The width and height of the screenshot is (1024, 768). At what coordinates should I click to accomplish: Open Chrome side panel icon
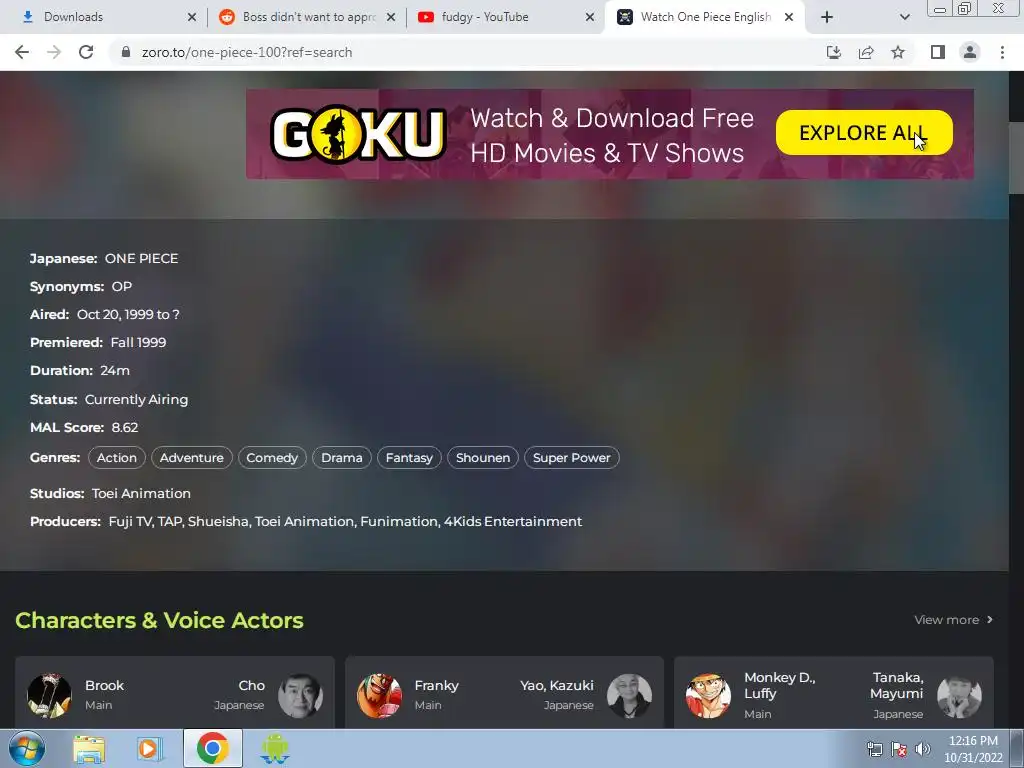click(938, 52)
